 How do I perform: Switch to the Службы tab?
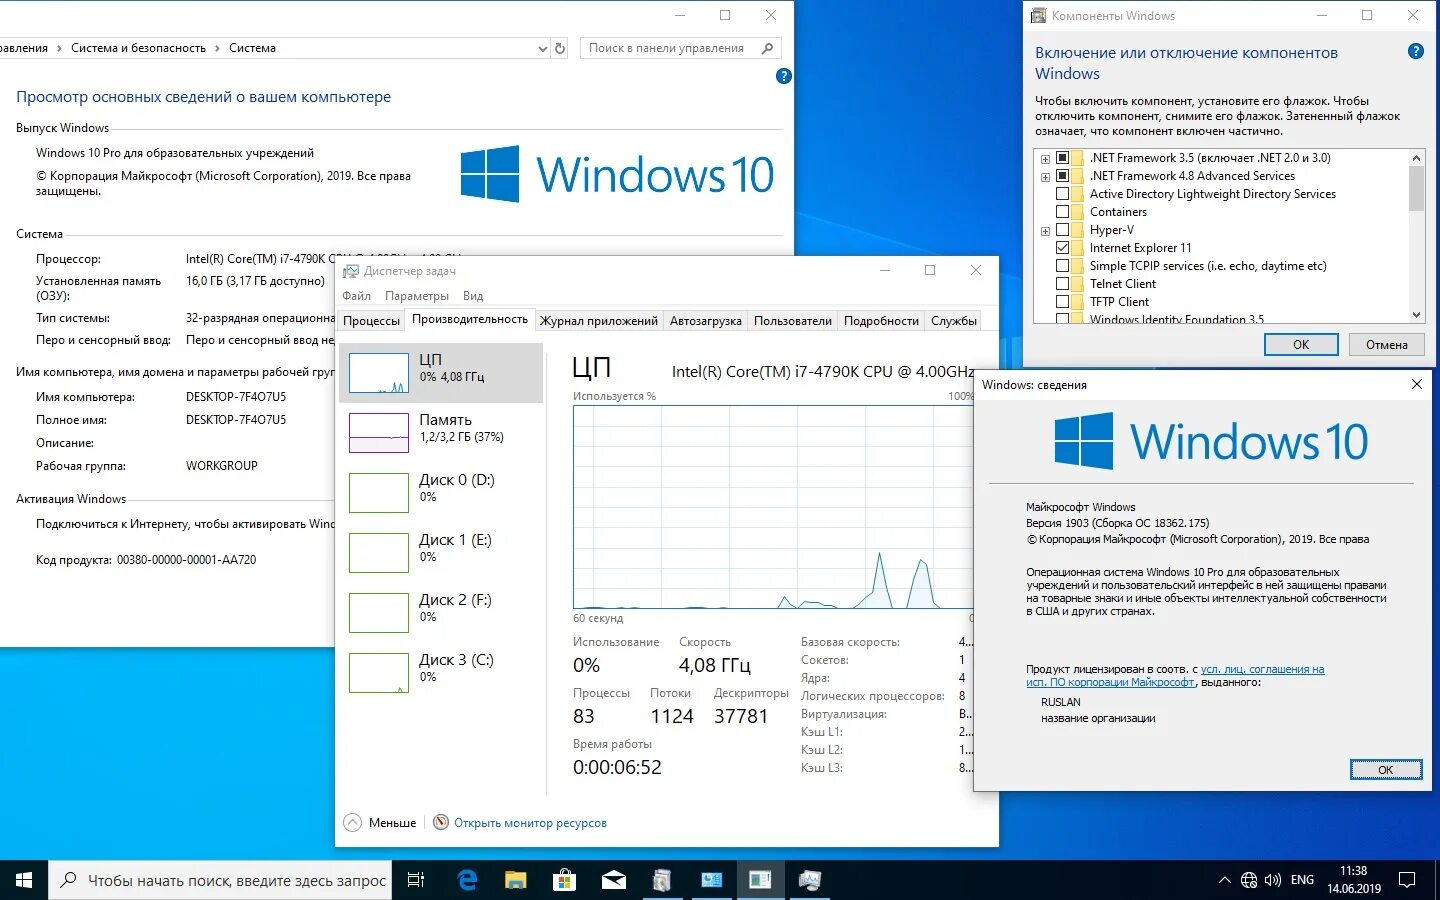tap(954, 321)
